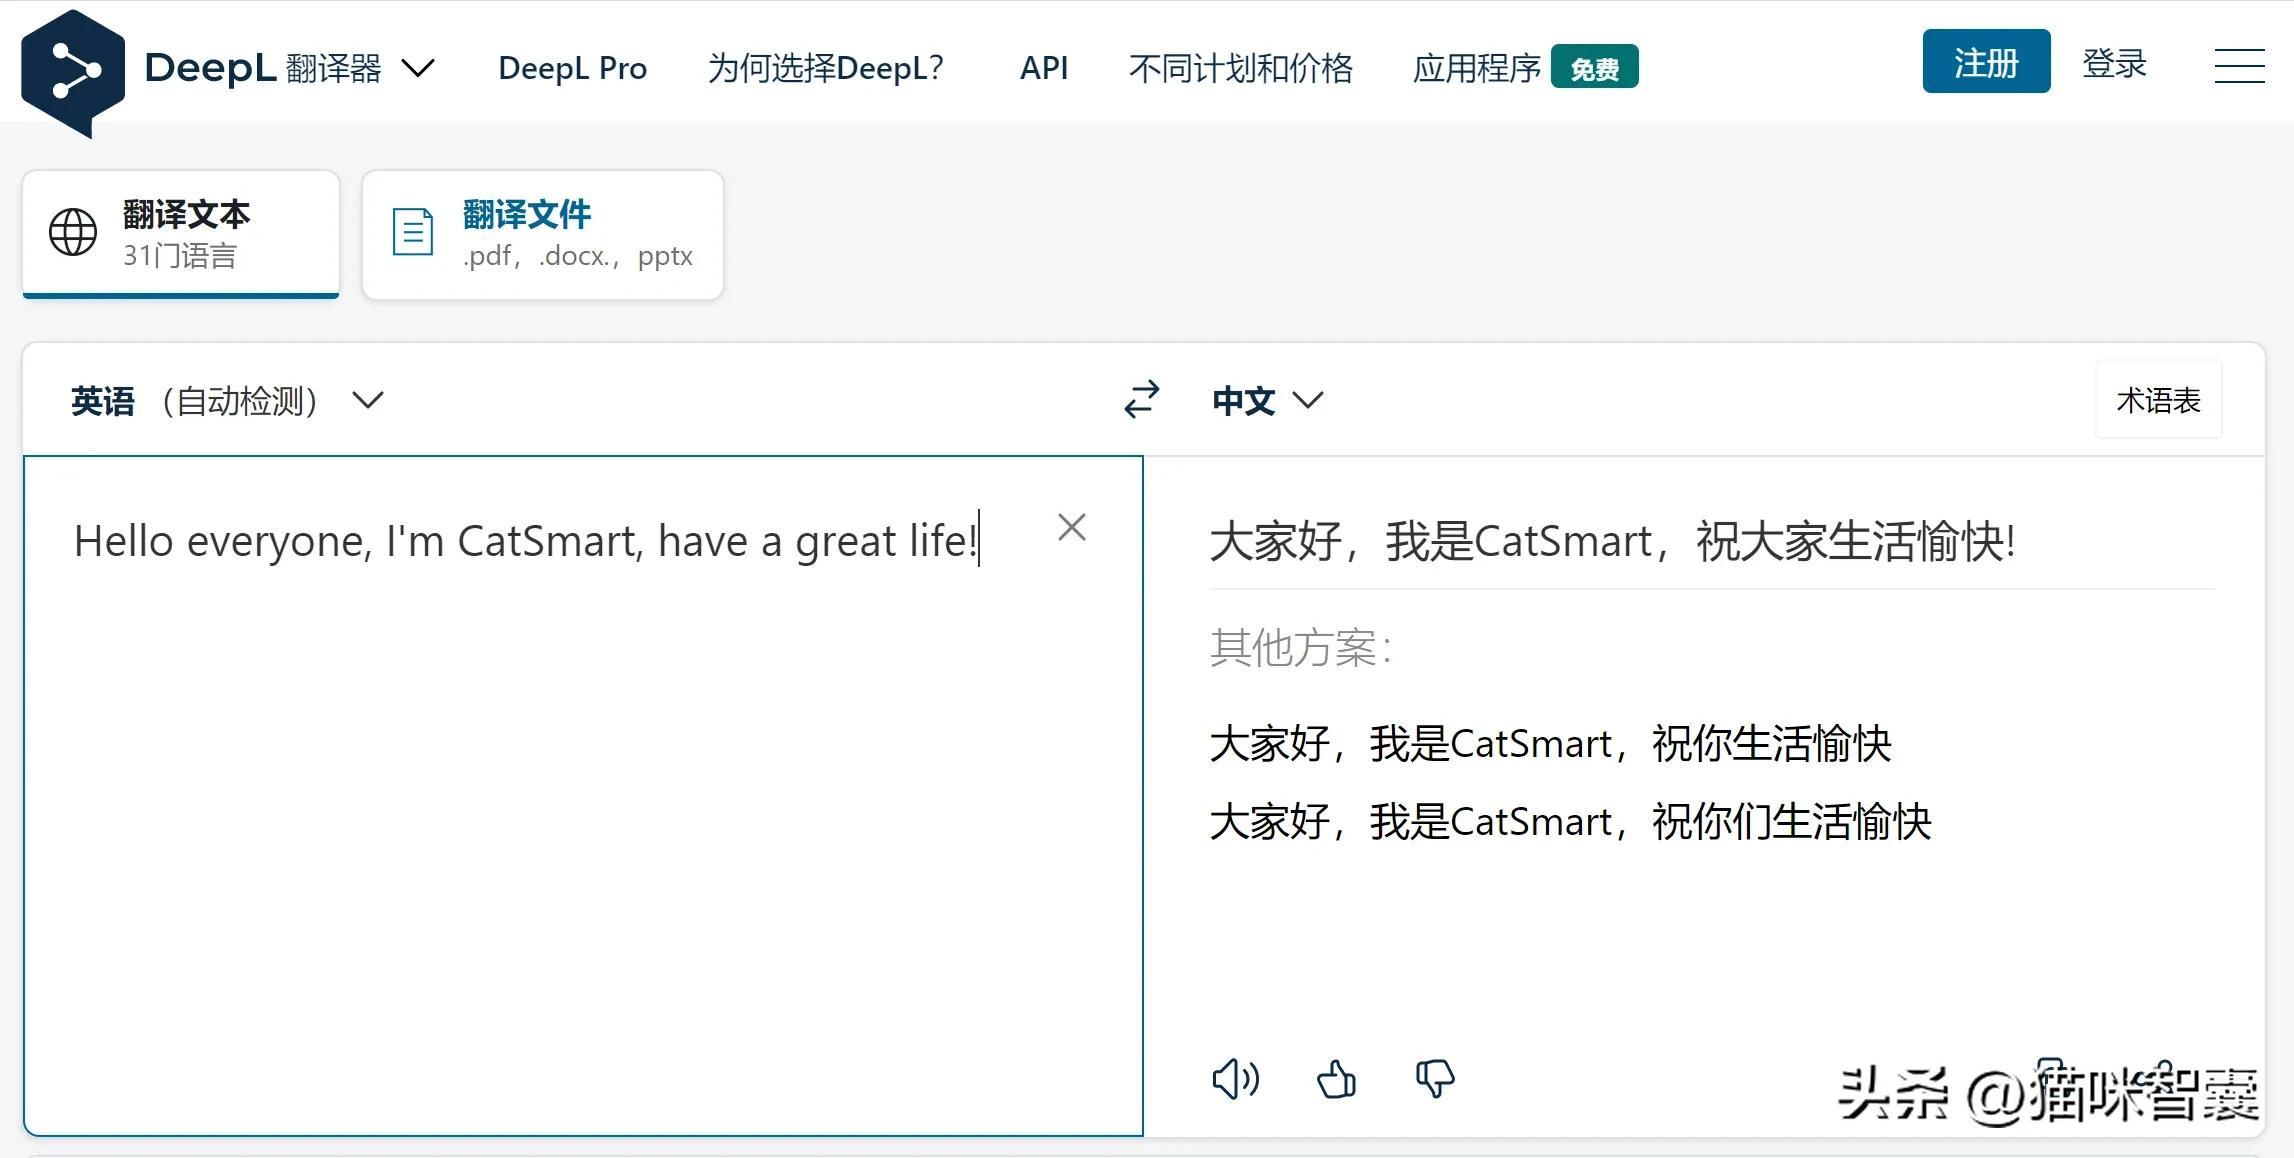
Task: Play translation audio with speaker icon
Action: [x=1235, y=1079]
